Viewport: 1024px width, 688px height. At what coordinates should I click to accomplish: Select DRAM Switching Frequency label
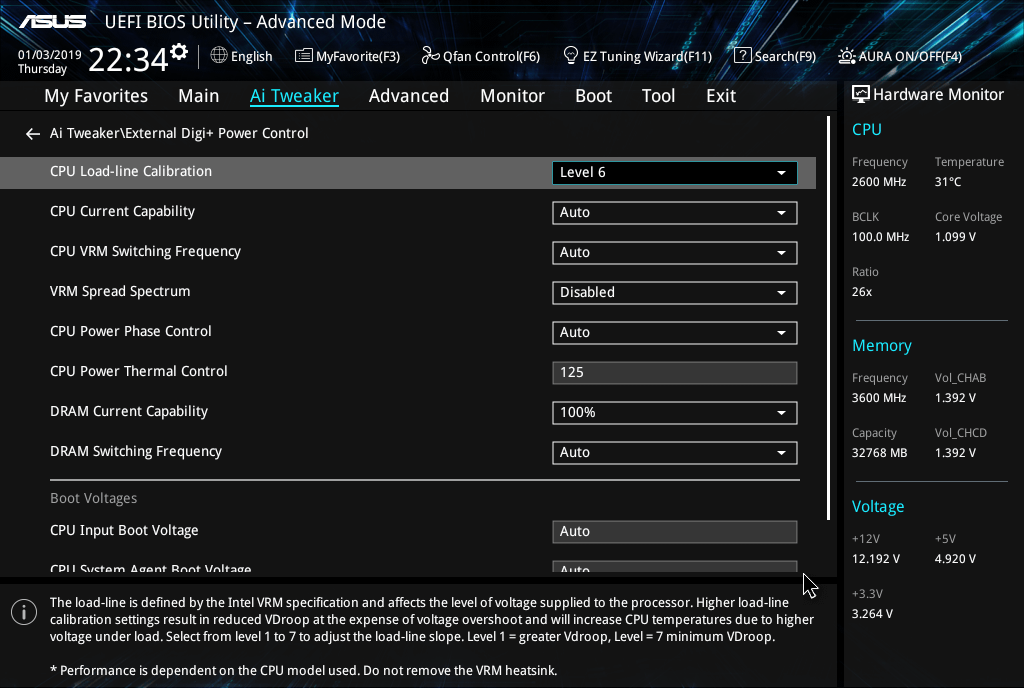coord(136,451)
